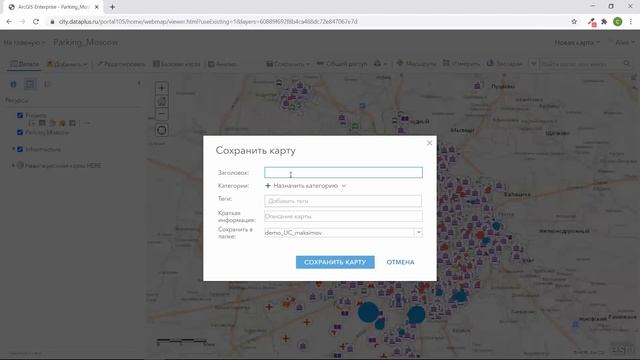This screenshot has height=360, width=640.
Task: Click СОХРАНИТЬ КАРТУ button
Action: pos(335,262)
